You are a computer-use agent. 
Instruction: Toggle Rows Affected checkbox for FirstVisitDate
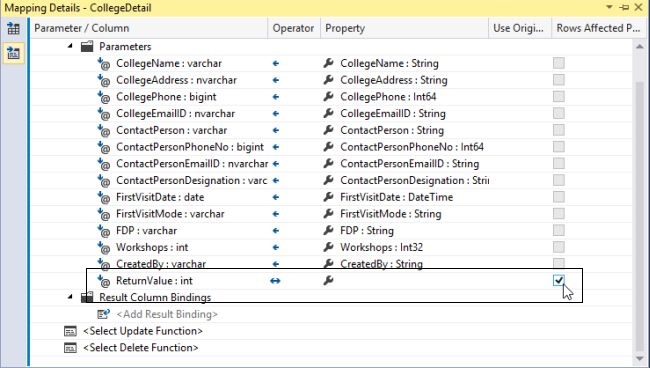coord(559,197)
